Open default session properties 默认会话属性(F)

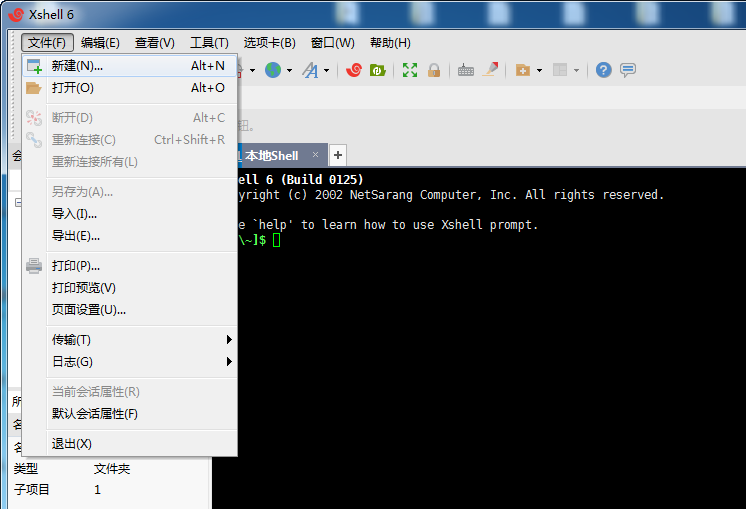click(x=129, y=414)
